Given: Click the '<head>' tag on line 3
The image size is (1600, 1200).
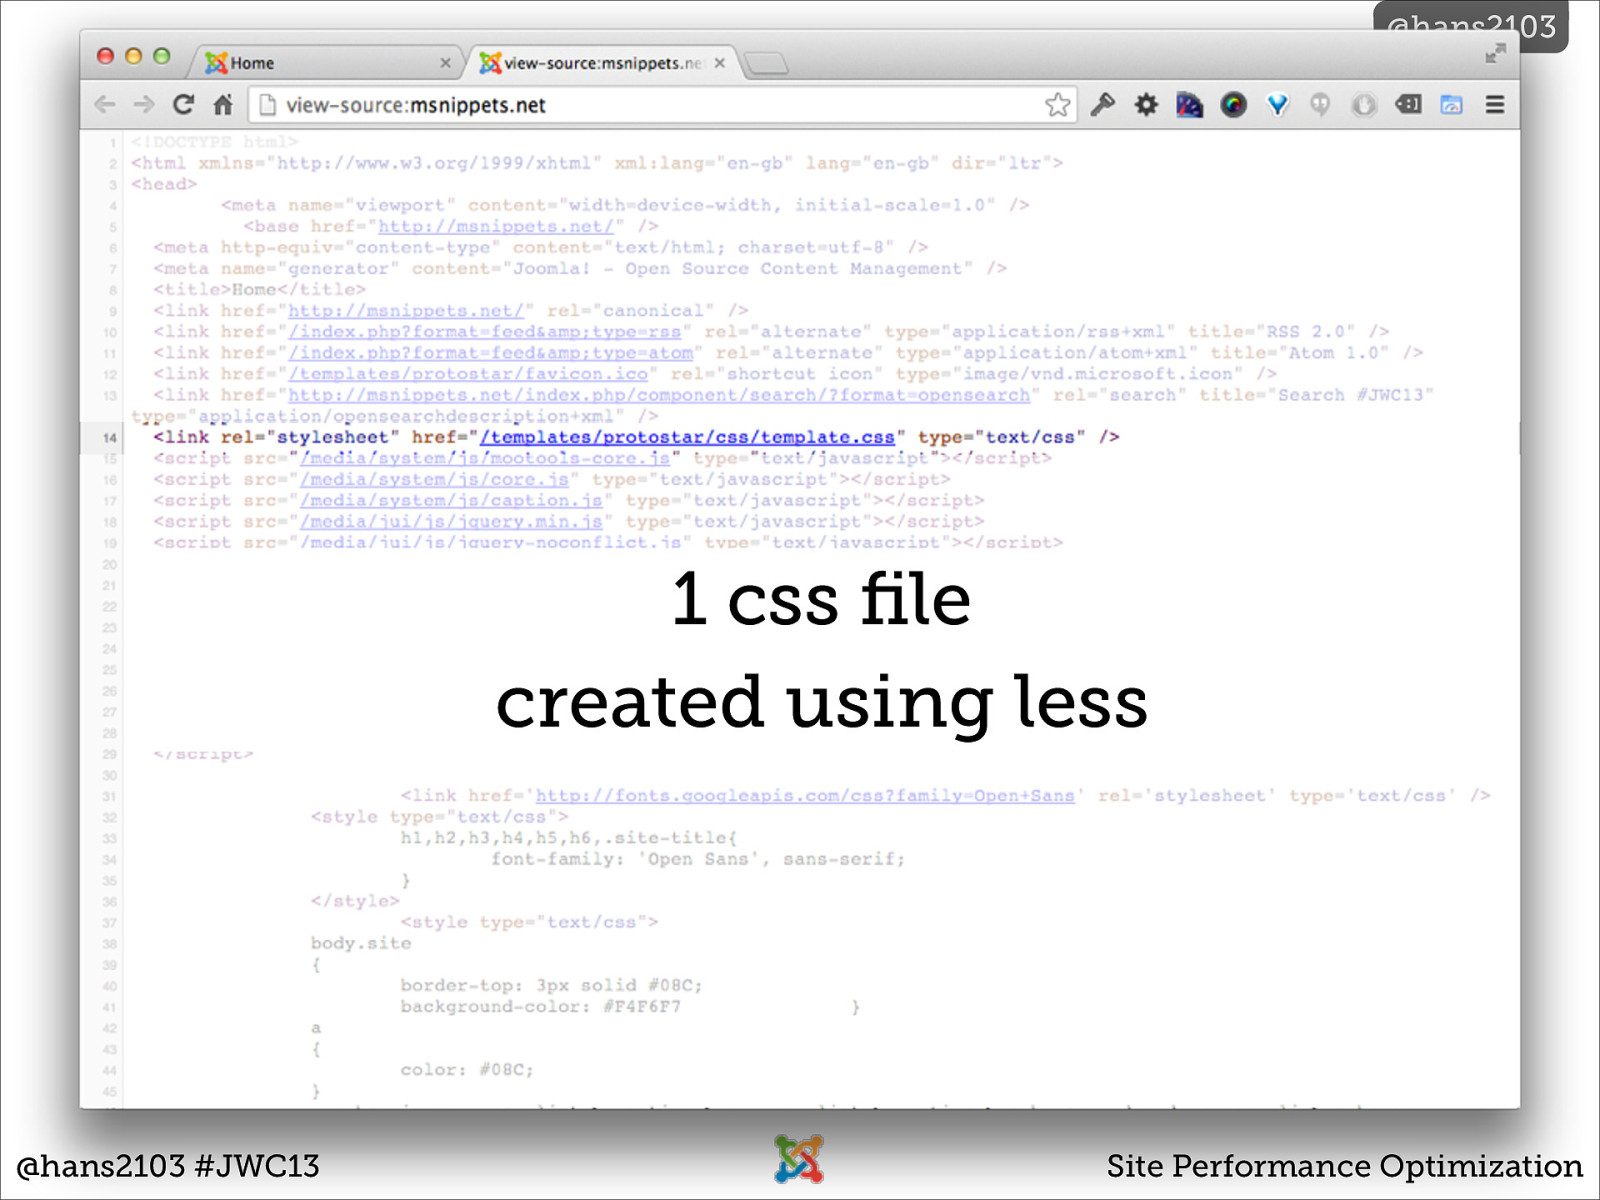Looking at the screenshot, I should (164, 184).
